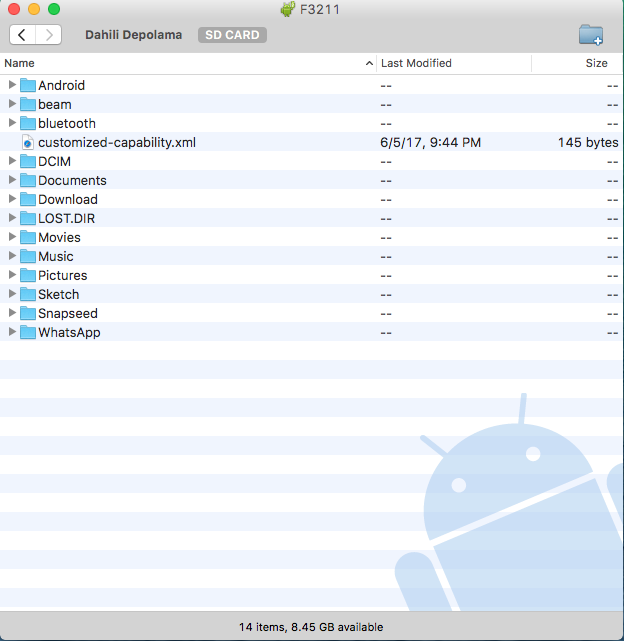Expand the LOST.DIR folder

[x=12, y=218]
